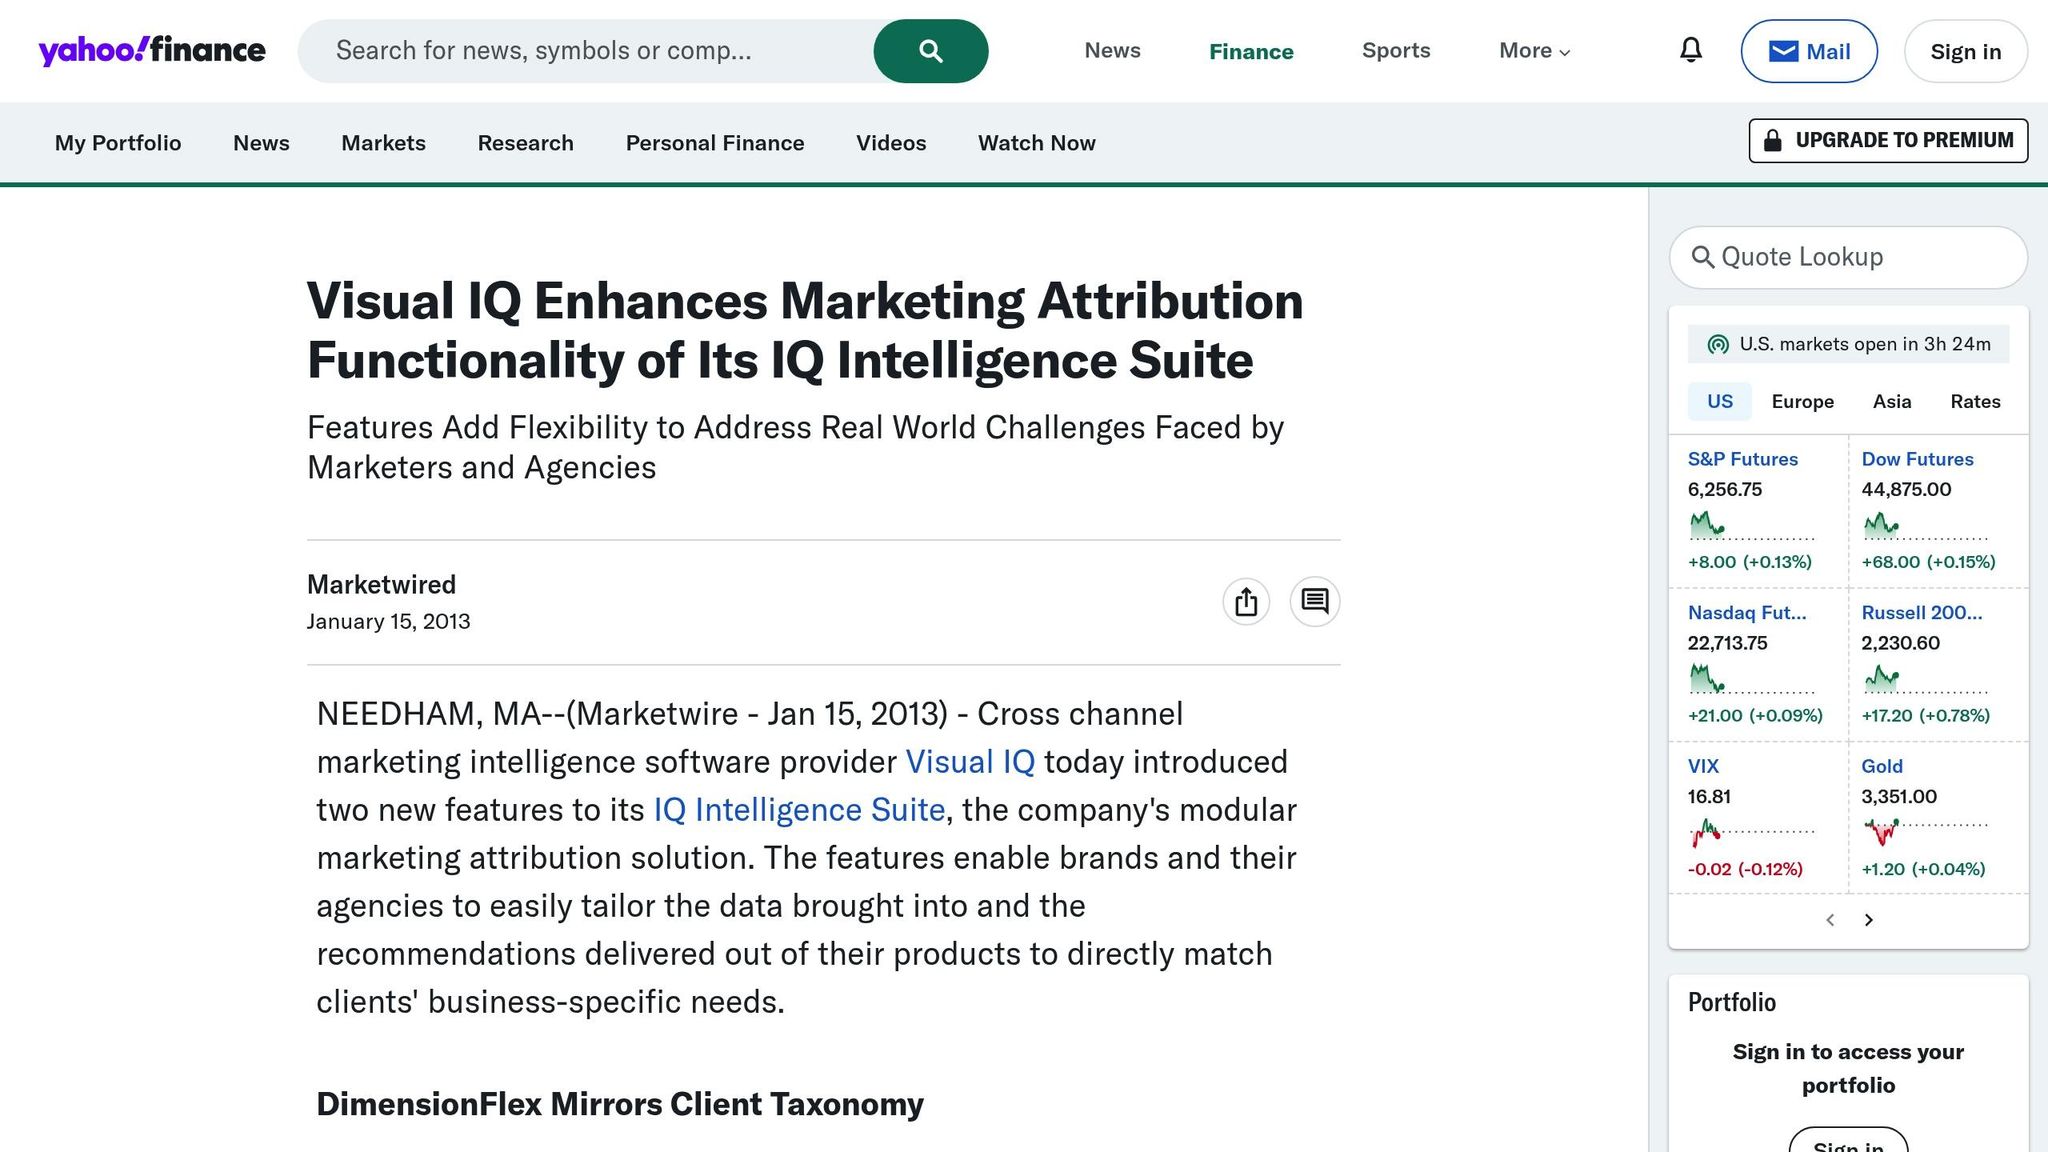Open Finance in the top header
This screenshot has width=2048, height=1152.
click(1251, 52)
